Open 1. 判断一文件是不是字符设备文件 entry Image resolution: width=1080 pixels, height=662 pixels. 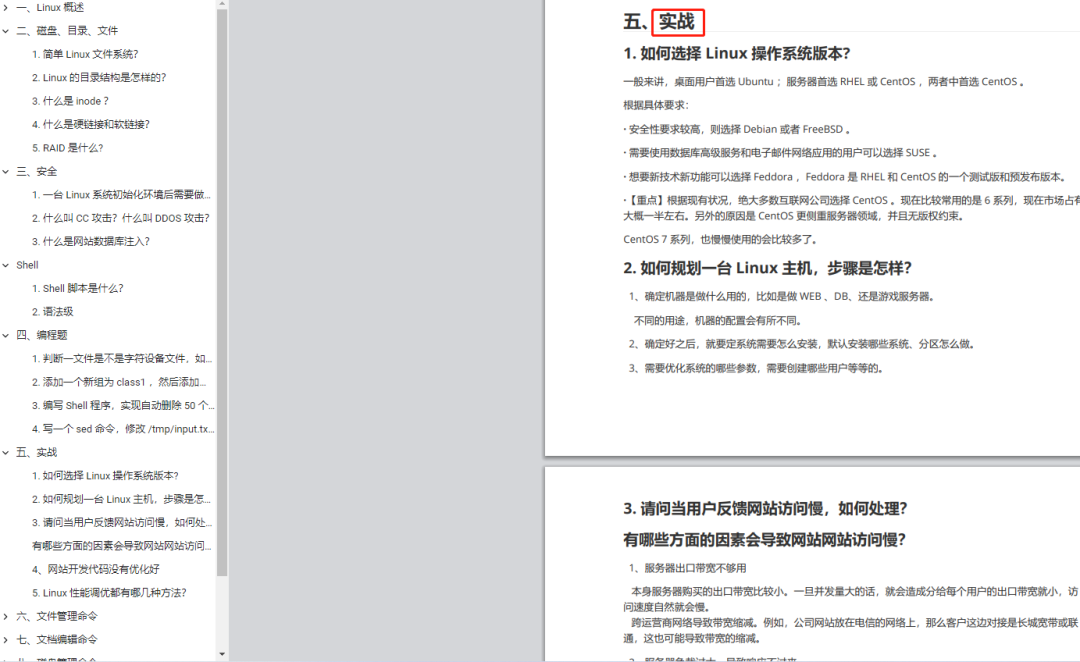pos(121,359)
